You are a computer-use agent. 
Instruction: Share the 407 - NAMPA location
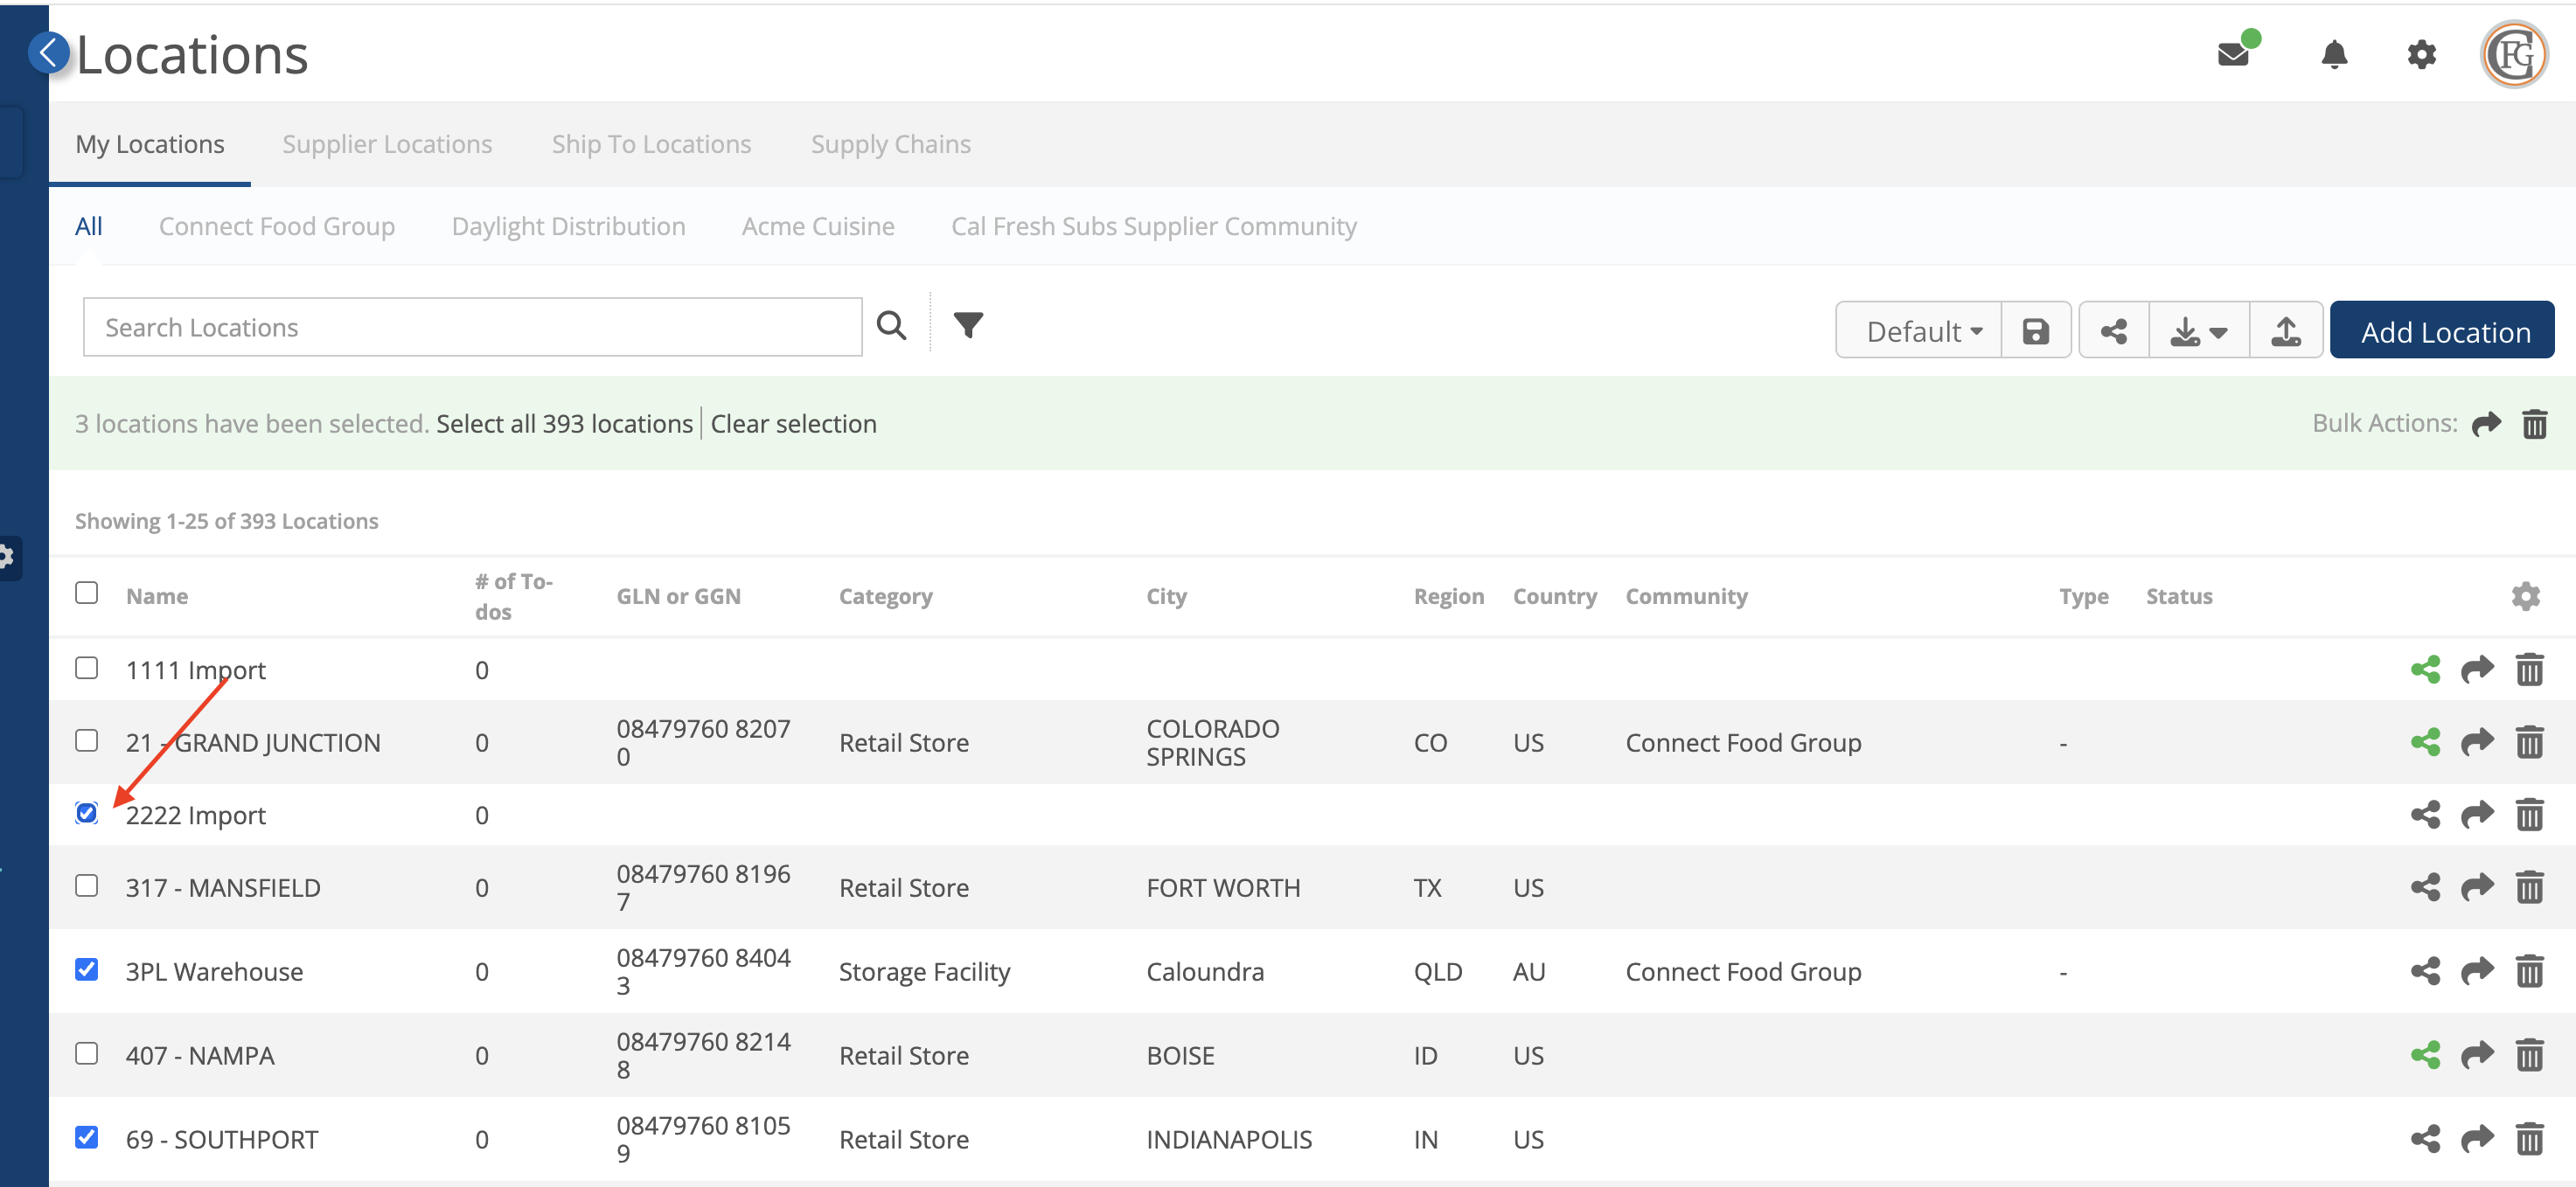click(2425, 1055)
